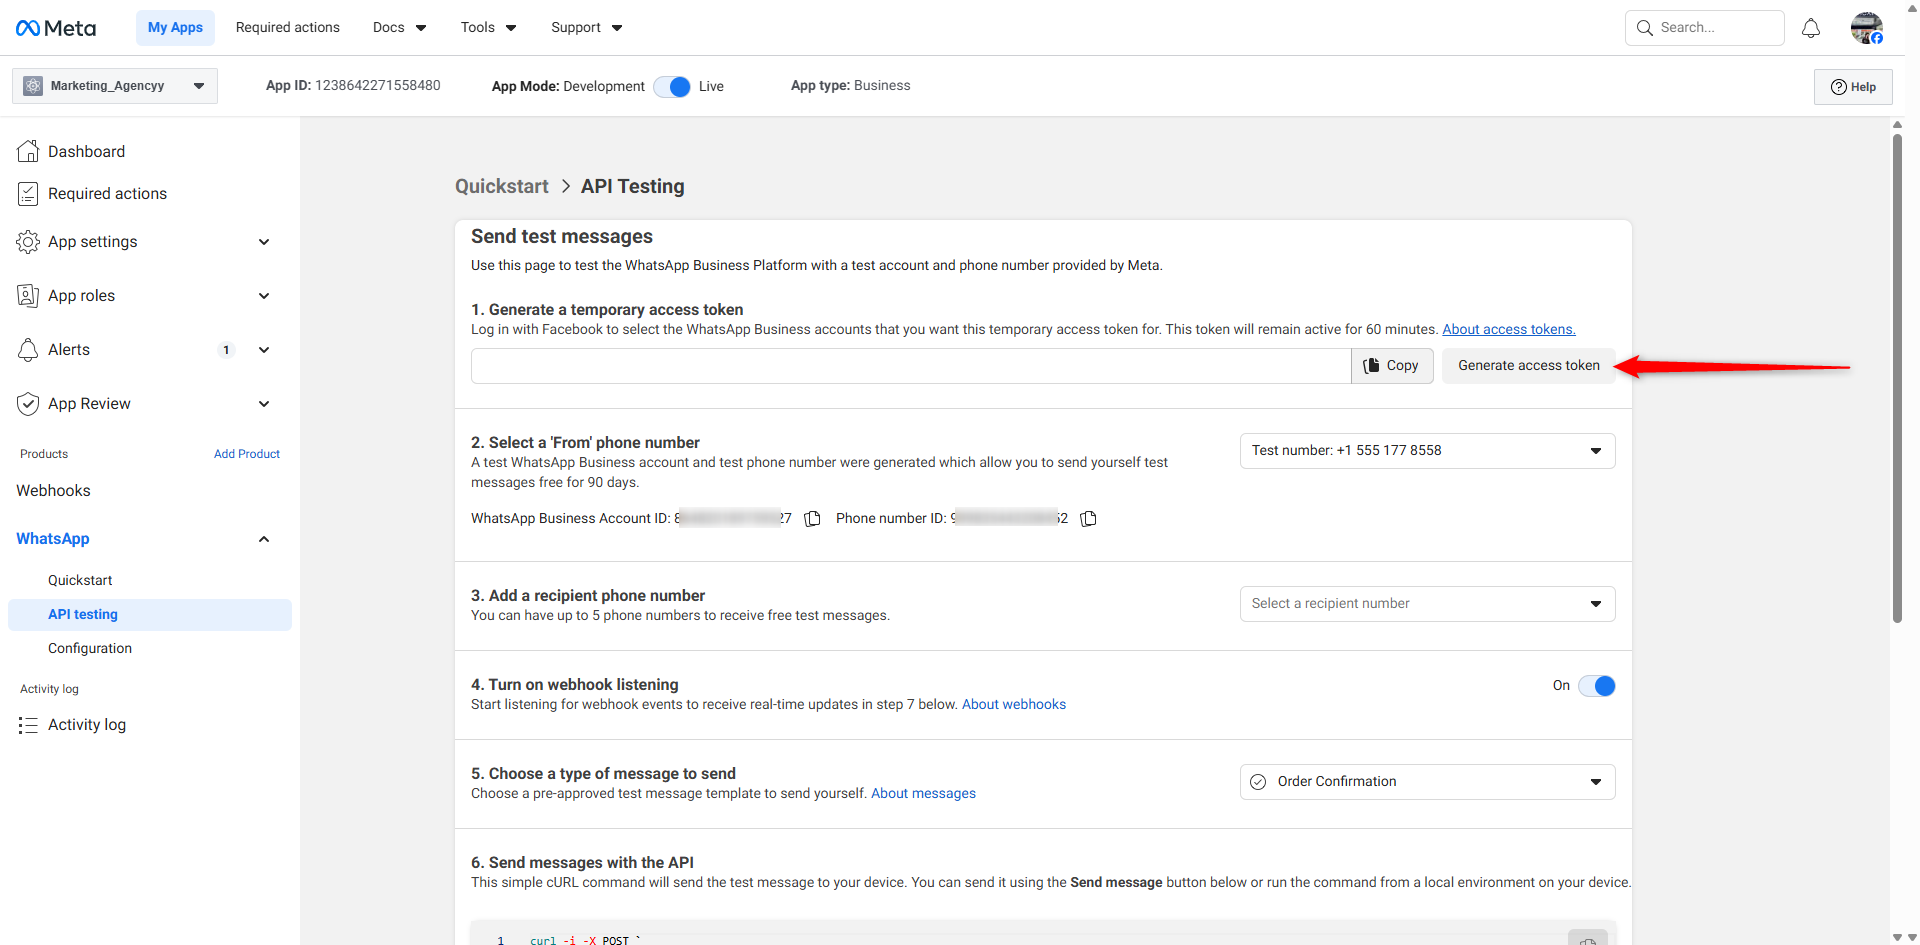Open Activity log in the sidebar
The height and width of the screenshot is (945, 1920).
[87, 725]
